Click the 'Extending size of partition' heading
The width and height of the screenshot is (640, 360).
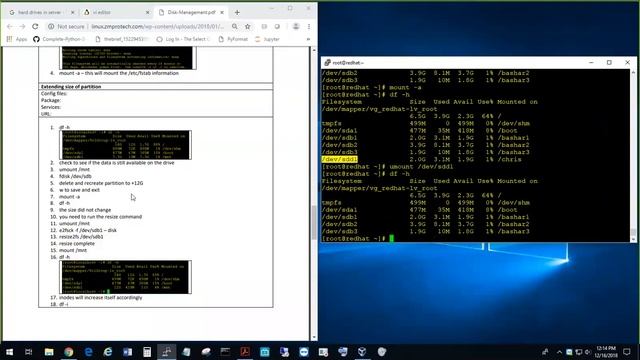pos(71,87)
